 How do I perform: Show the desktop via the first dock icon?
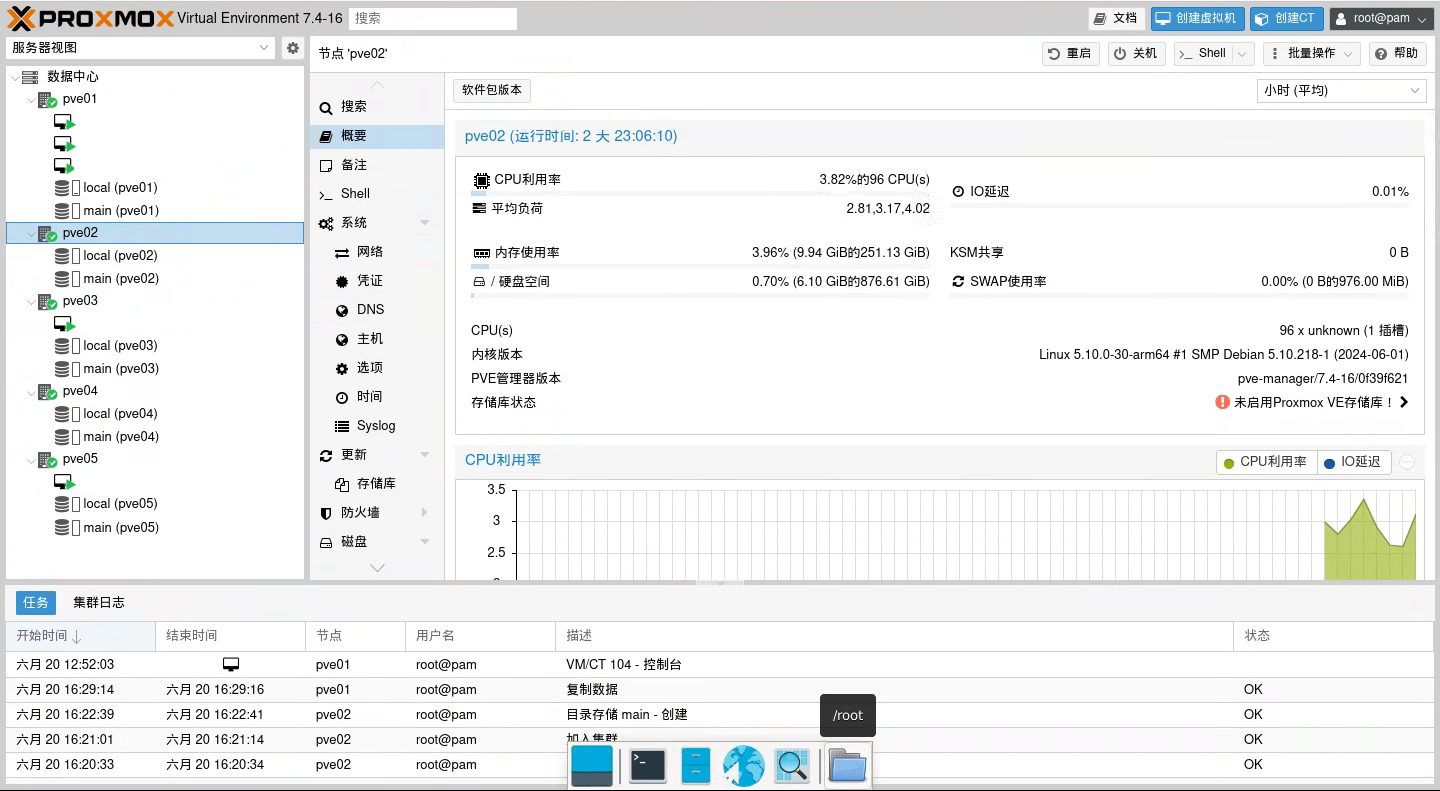tap(592, 766)
